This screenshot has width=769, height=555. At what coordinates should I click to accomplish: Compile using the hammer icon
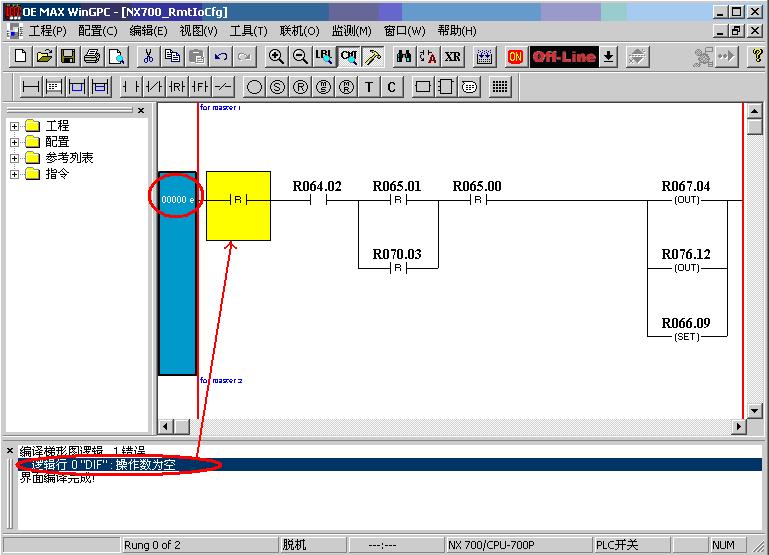373,56
